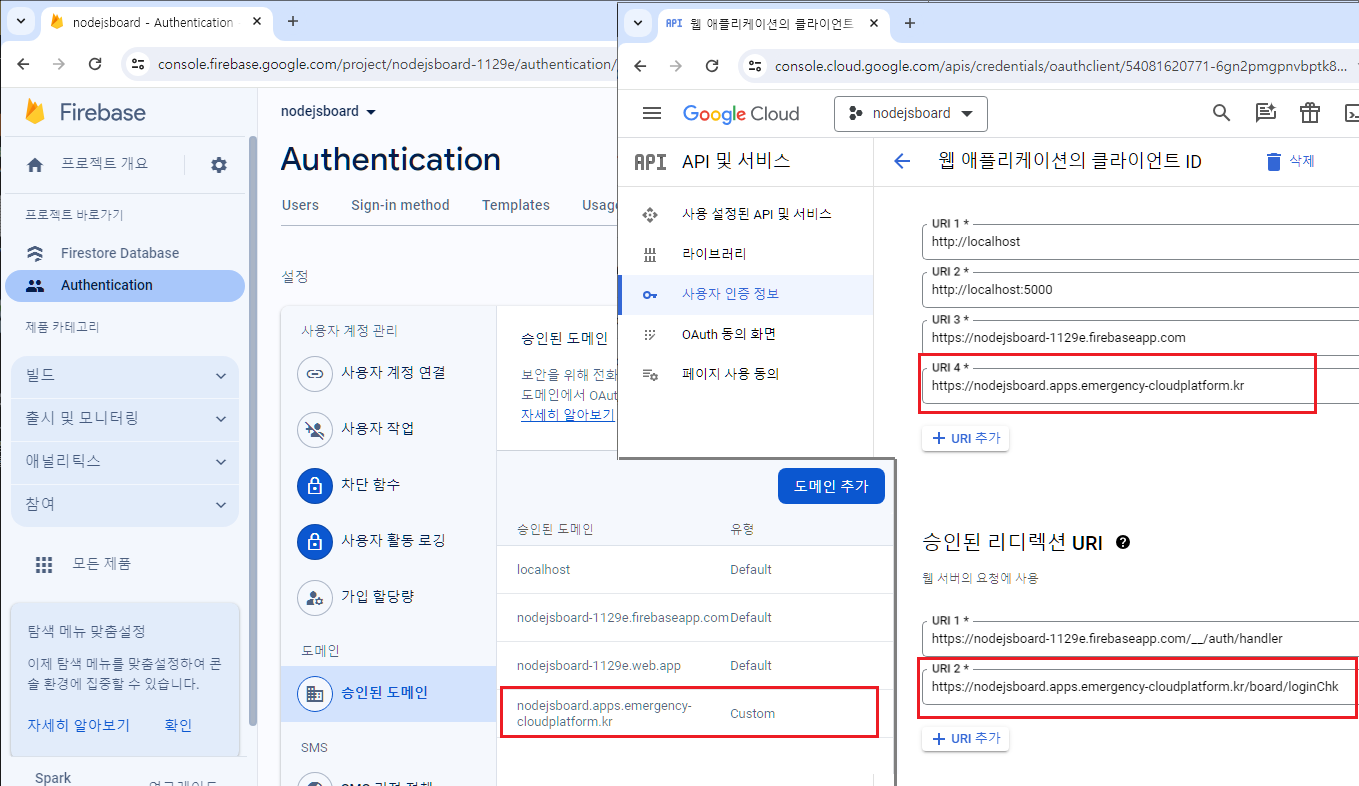Select 사용자 인증 정보 in sidebar
Image resolution: width=1359 pixels, height=786 pixels.
pos(746,294)
